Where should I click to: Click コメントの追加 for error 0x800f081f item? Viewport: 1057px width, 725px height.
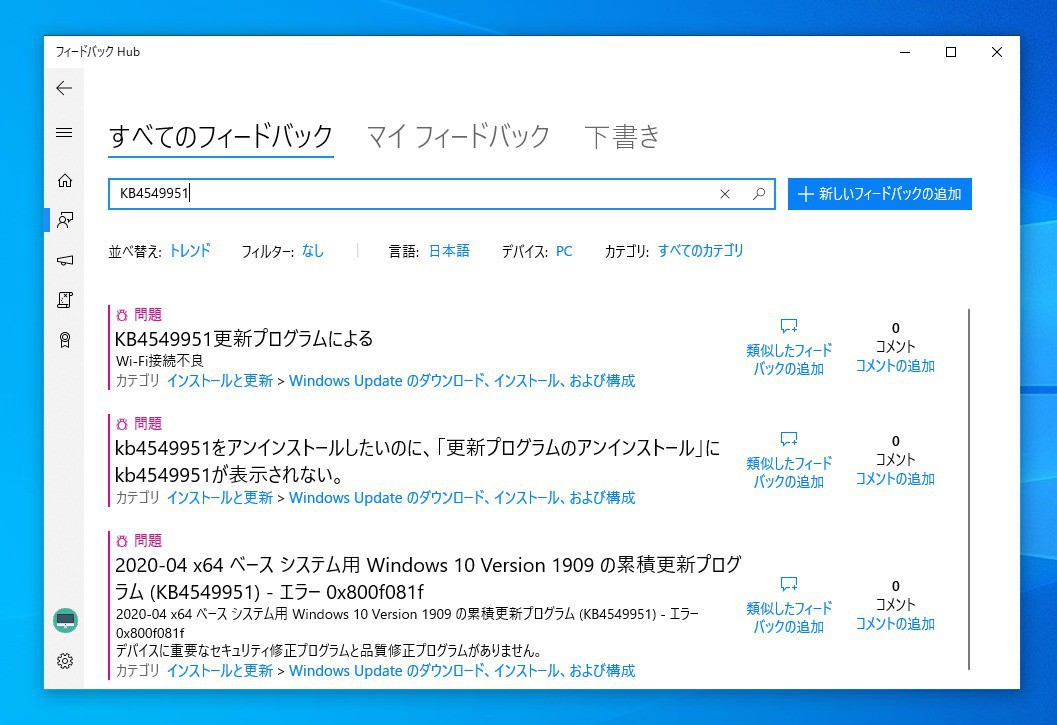point(895,625)
